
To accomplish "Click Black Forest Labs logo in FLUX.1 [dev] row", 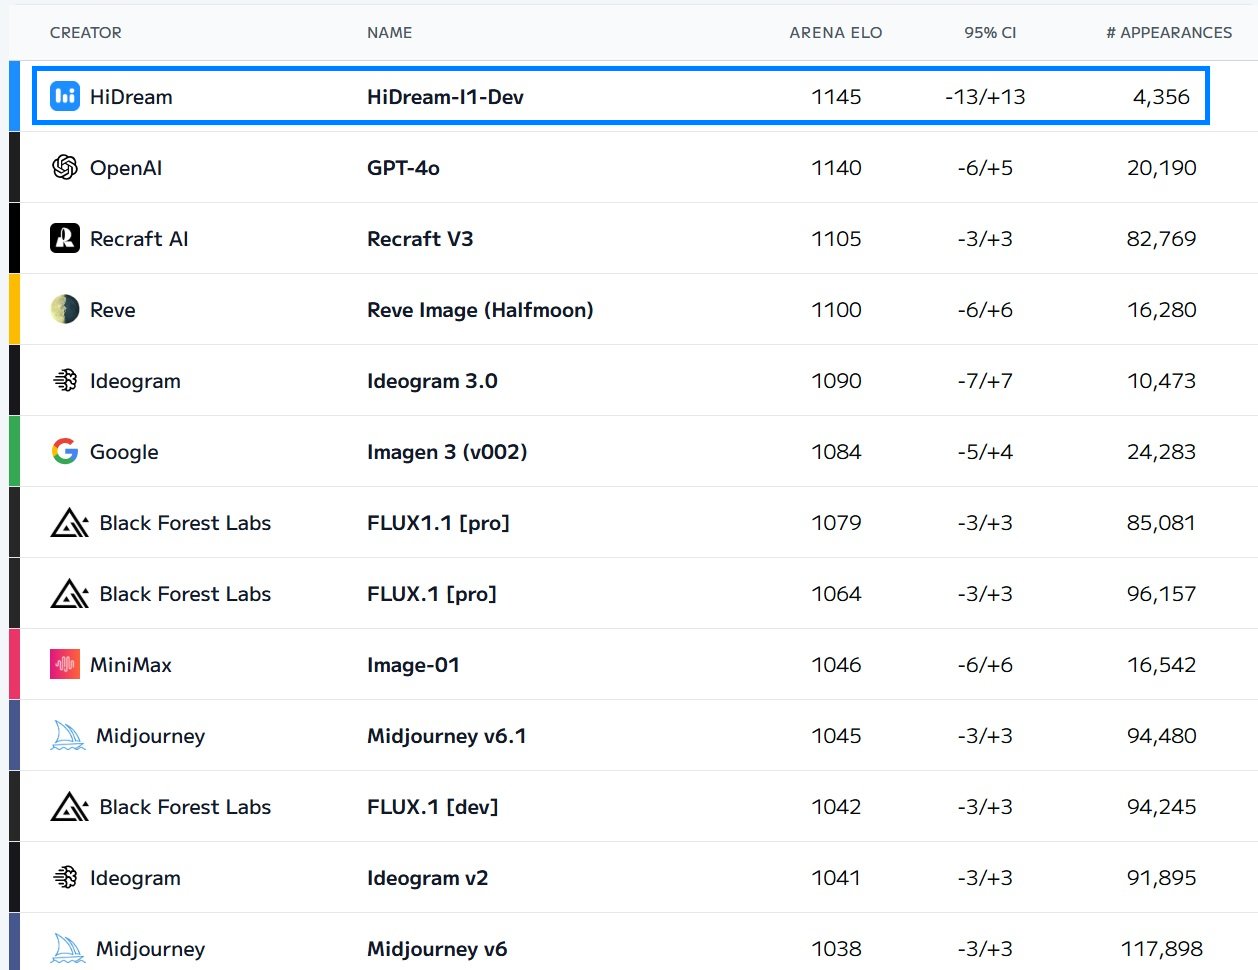I will click(x=70, y=806).
